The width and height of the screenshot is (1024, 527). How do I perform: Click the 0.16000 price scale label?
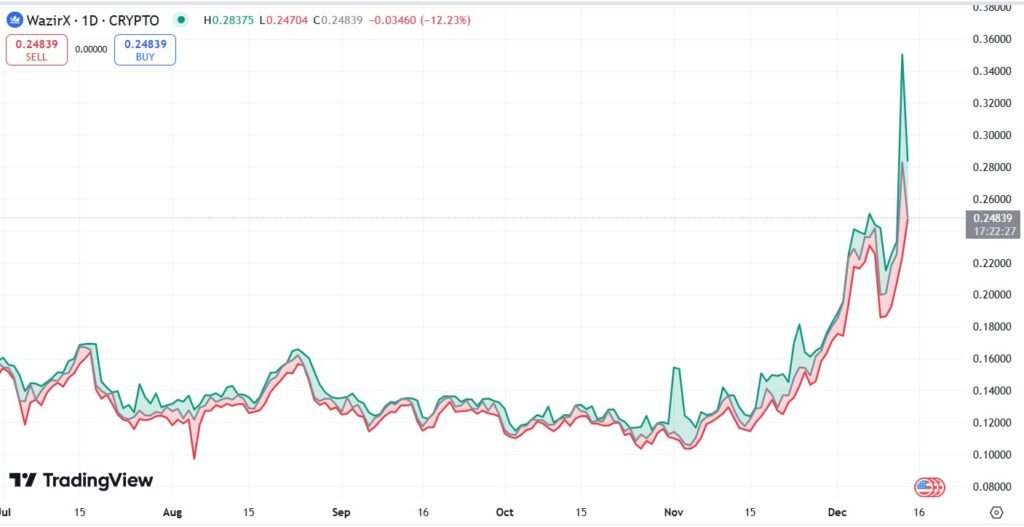click(993, 359)
